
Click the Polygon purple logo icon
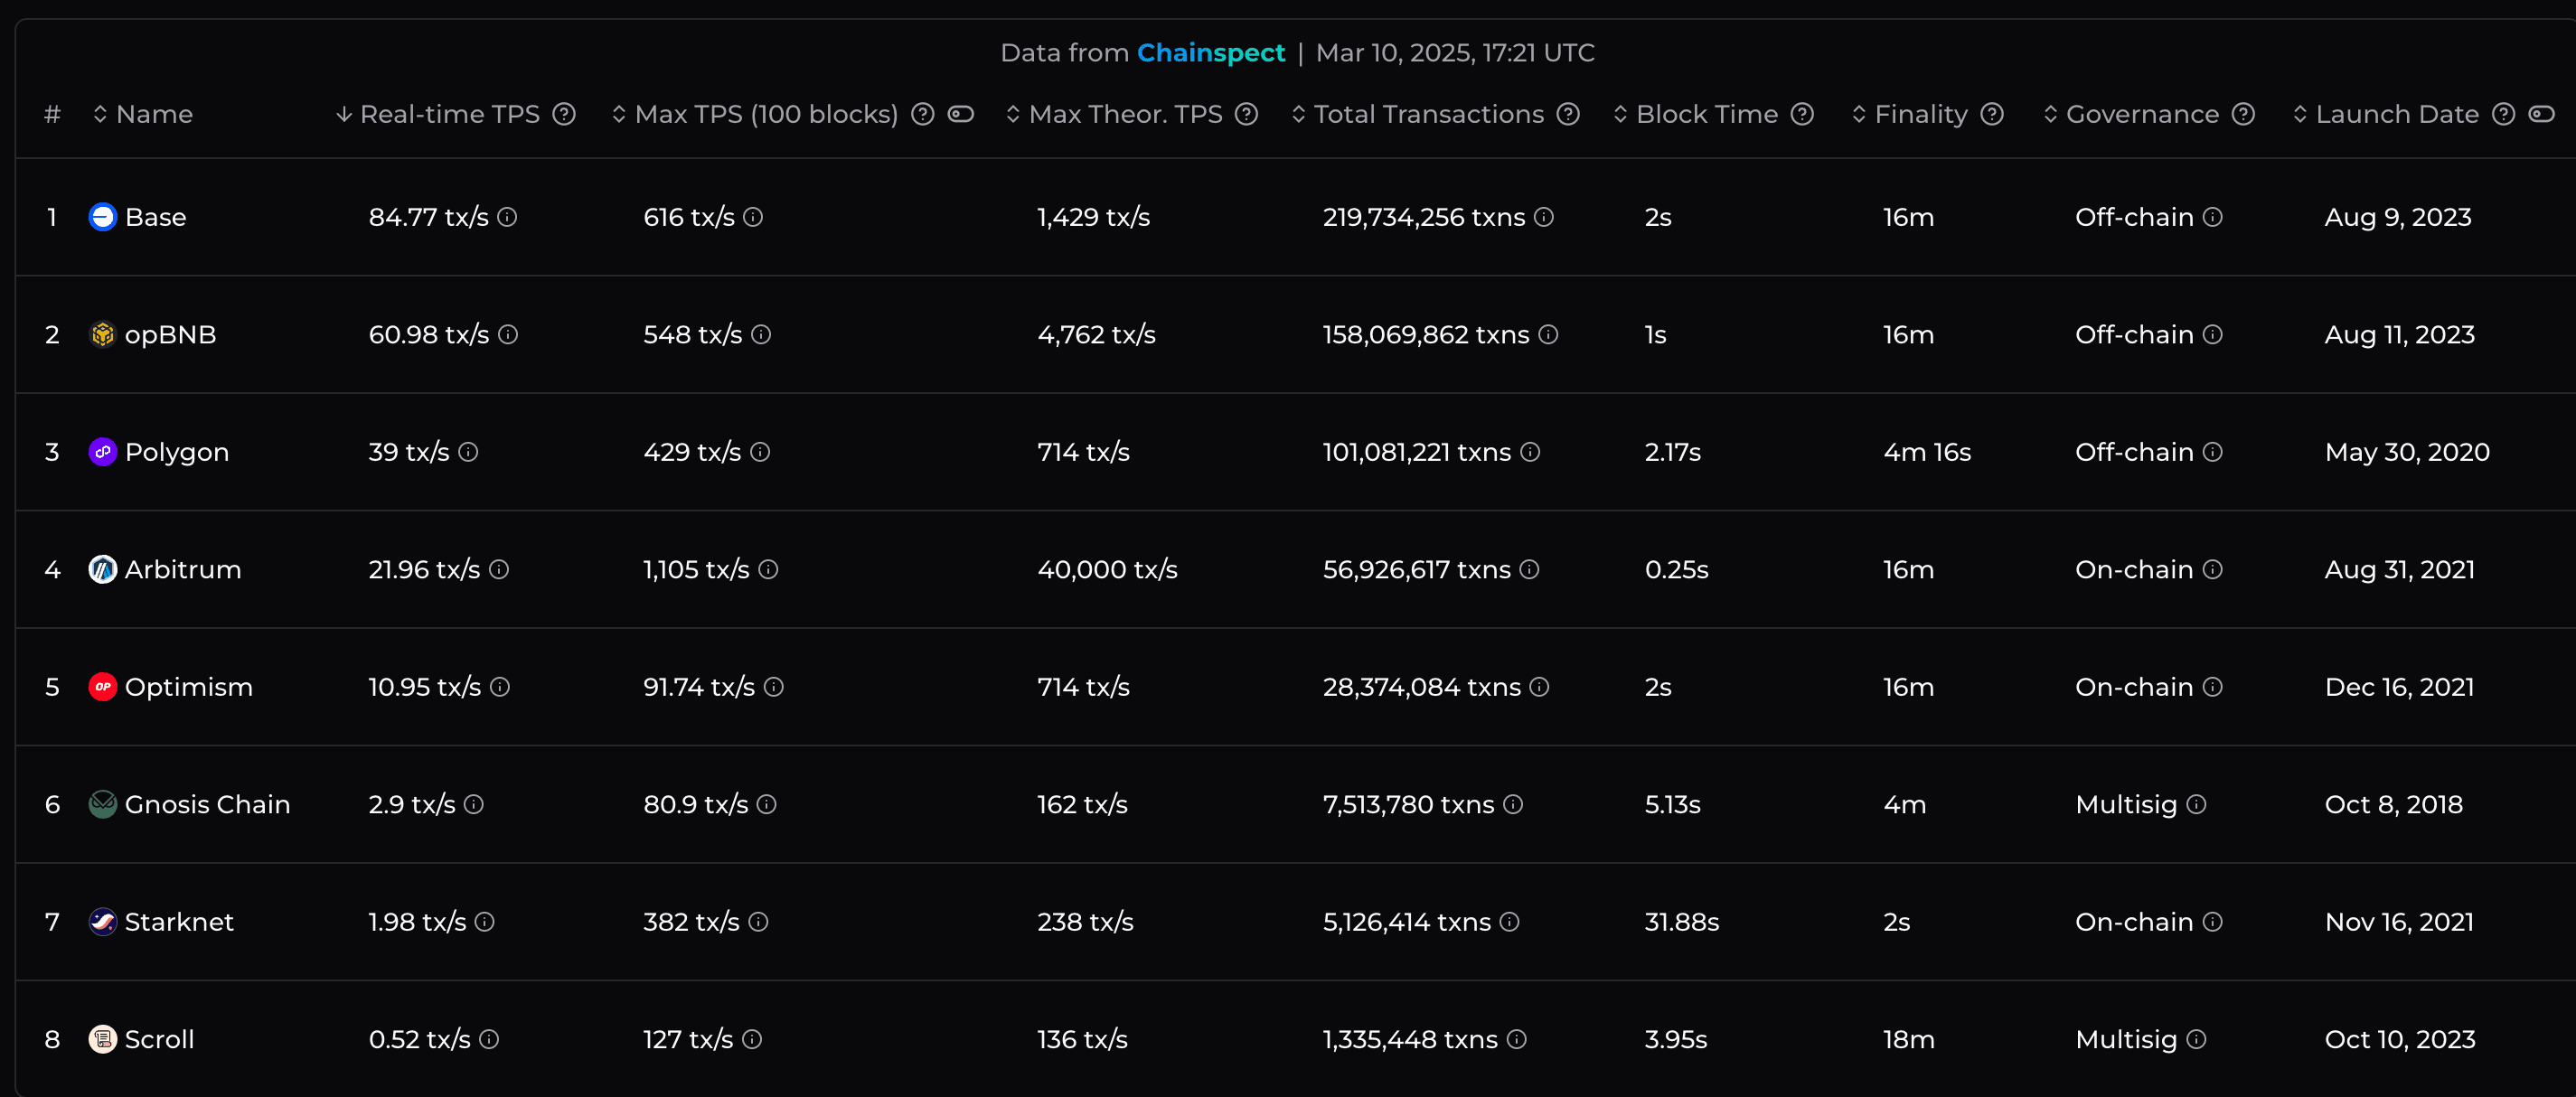103,452
